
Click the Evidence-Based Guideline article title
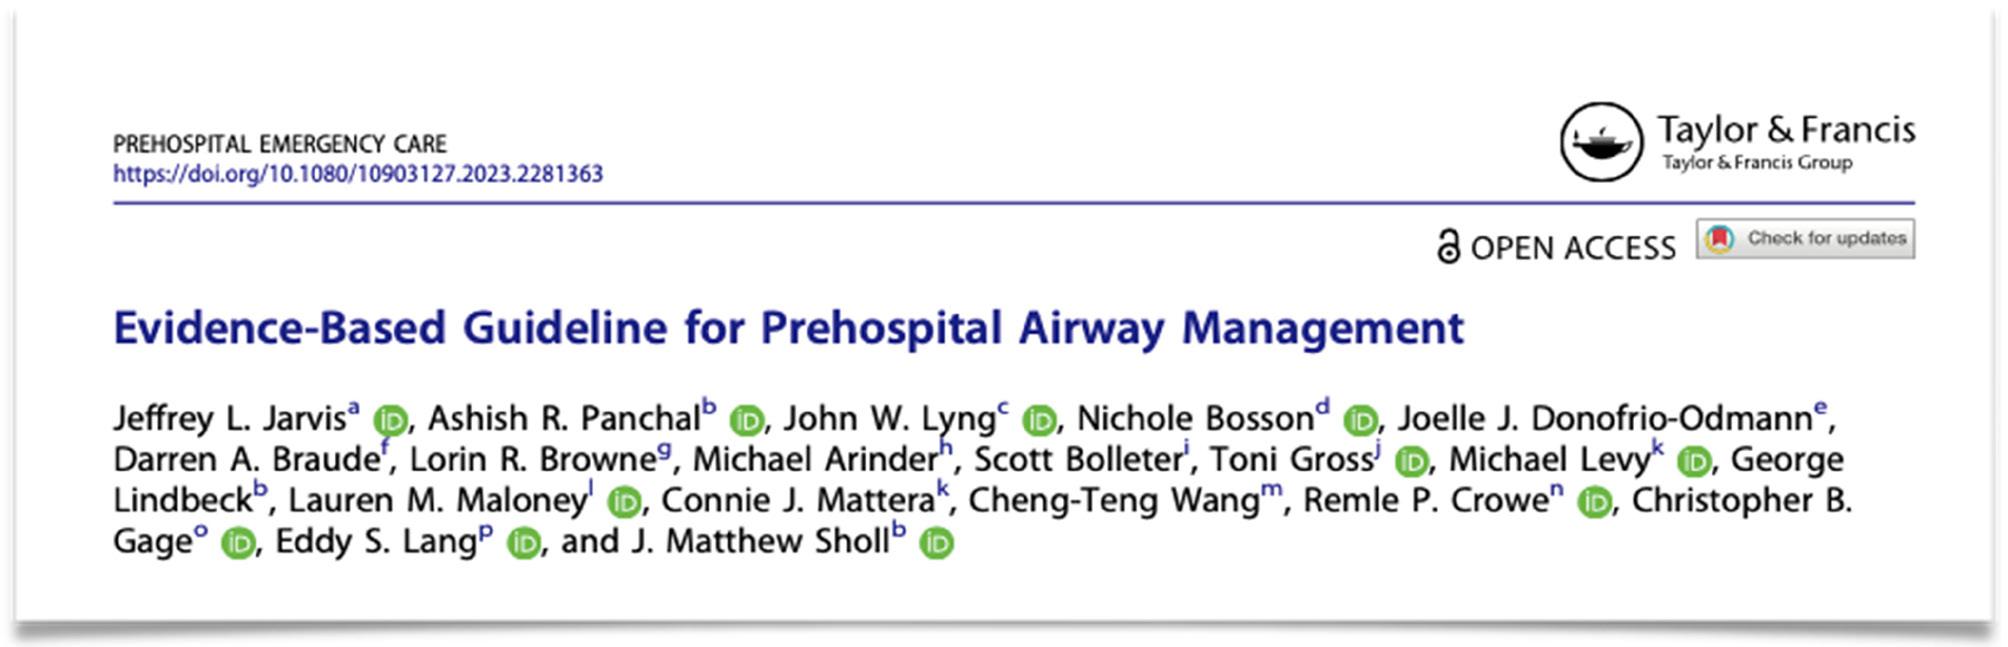tap(788, 328)
